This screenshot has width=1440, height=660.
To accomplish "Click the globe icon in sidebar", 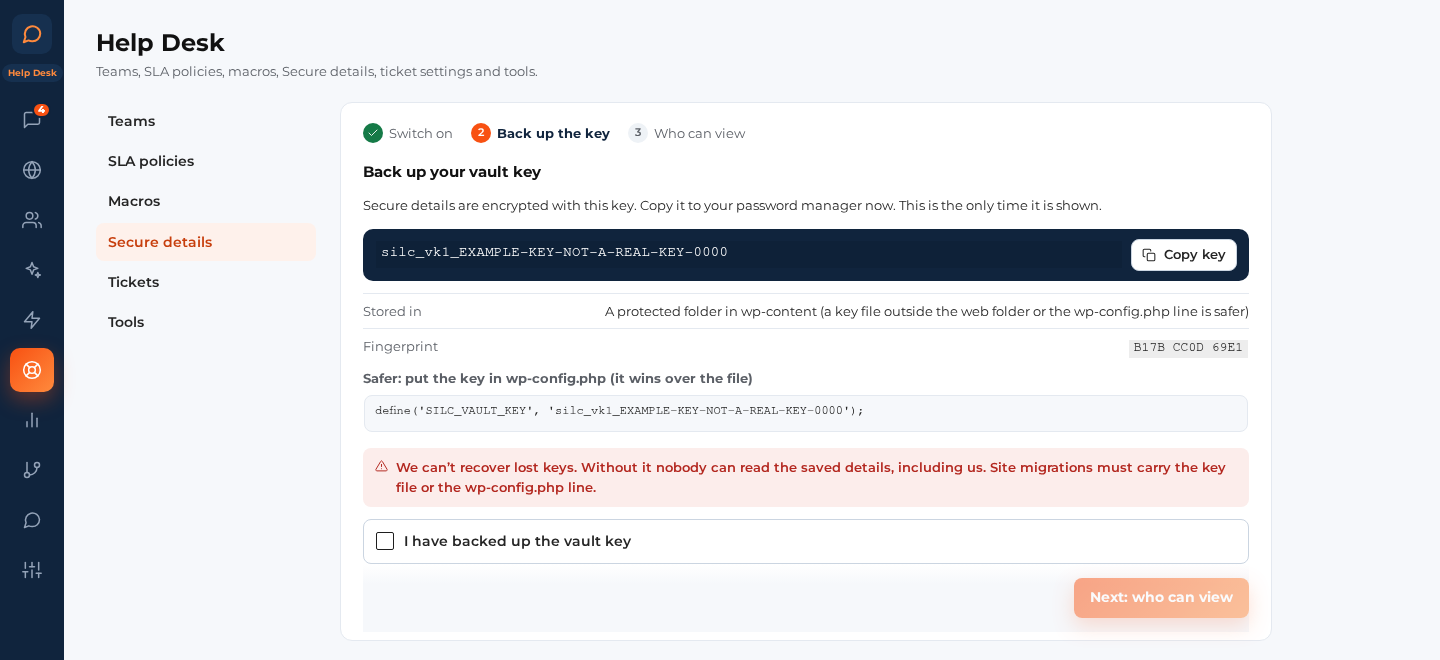I will pos(32,170).
